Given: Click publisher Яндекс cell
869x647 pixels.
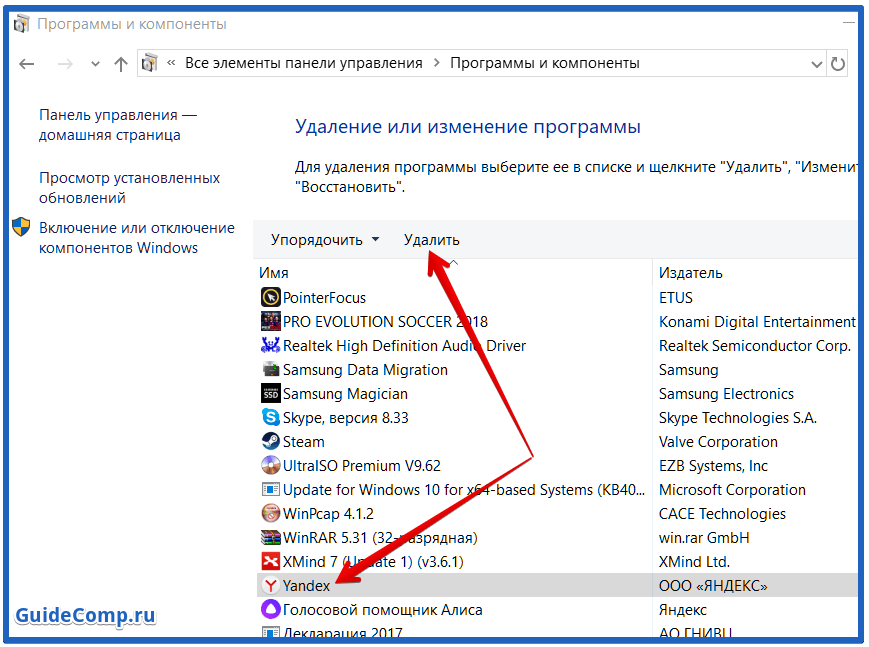Looking at the screenshot, I should click(682, 610).
